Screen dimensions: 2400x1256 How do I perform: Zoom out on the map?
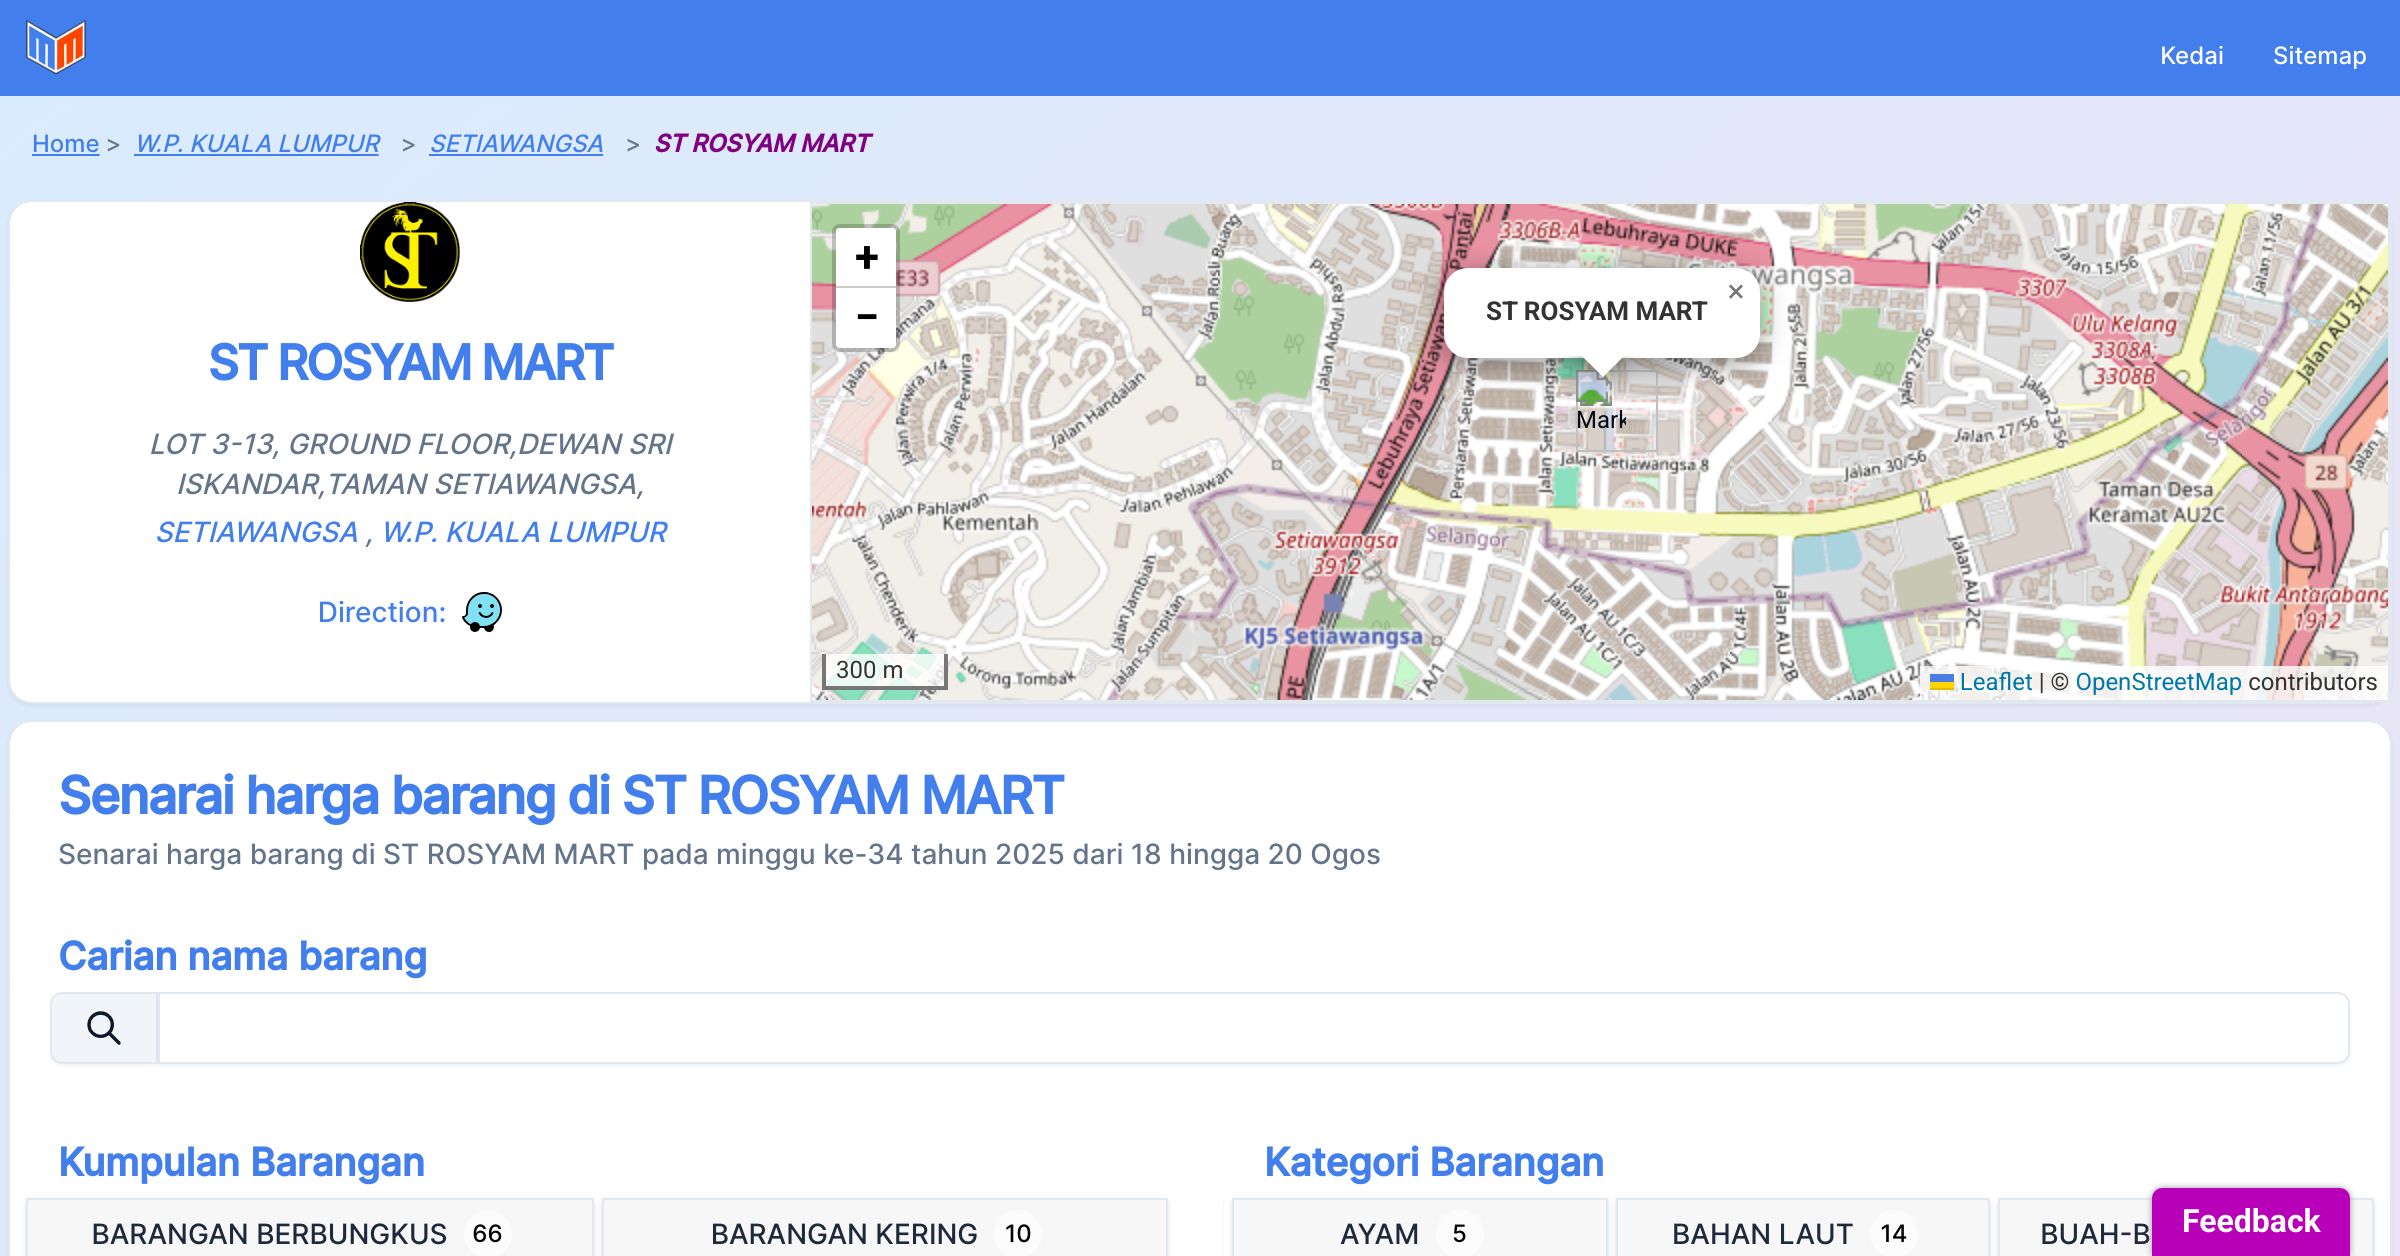tap(866, 317)
